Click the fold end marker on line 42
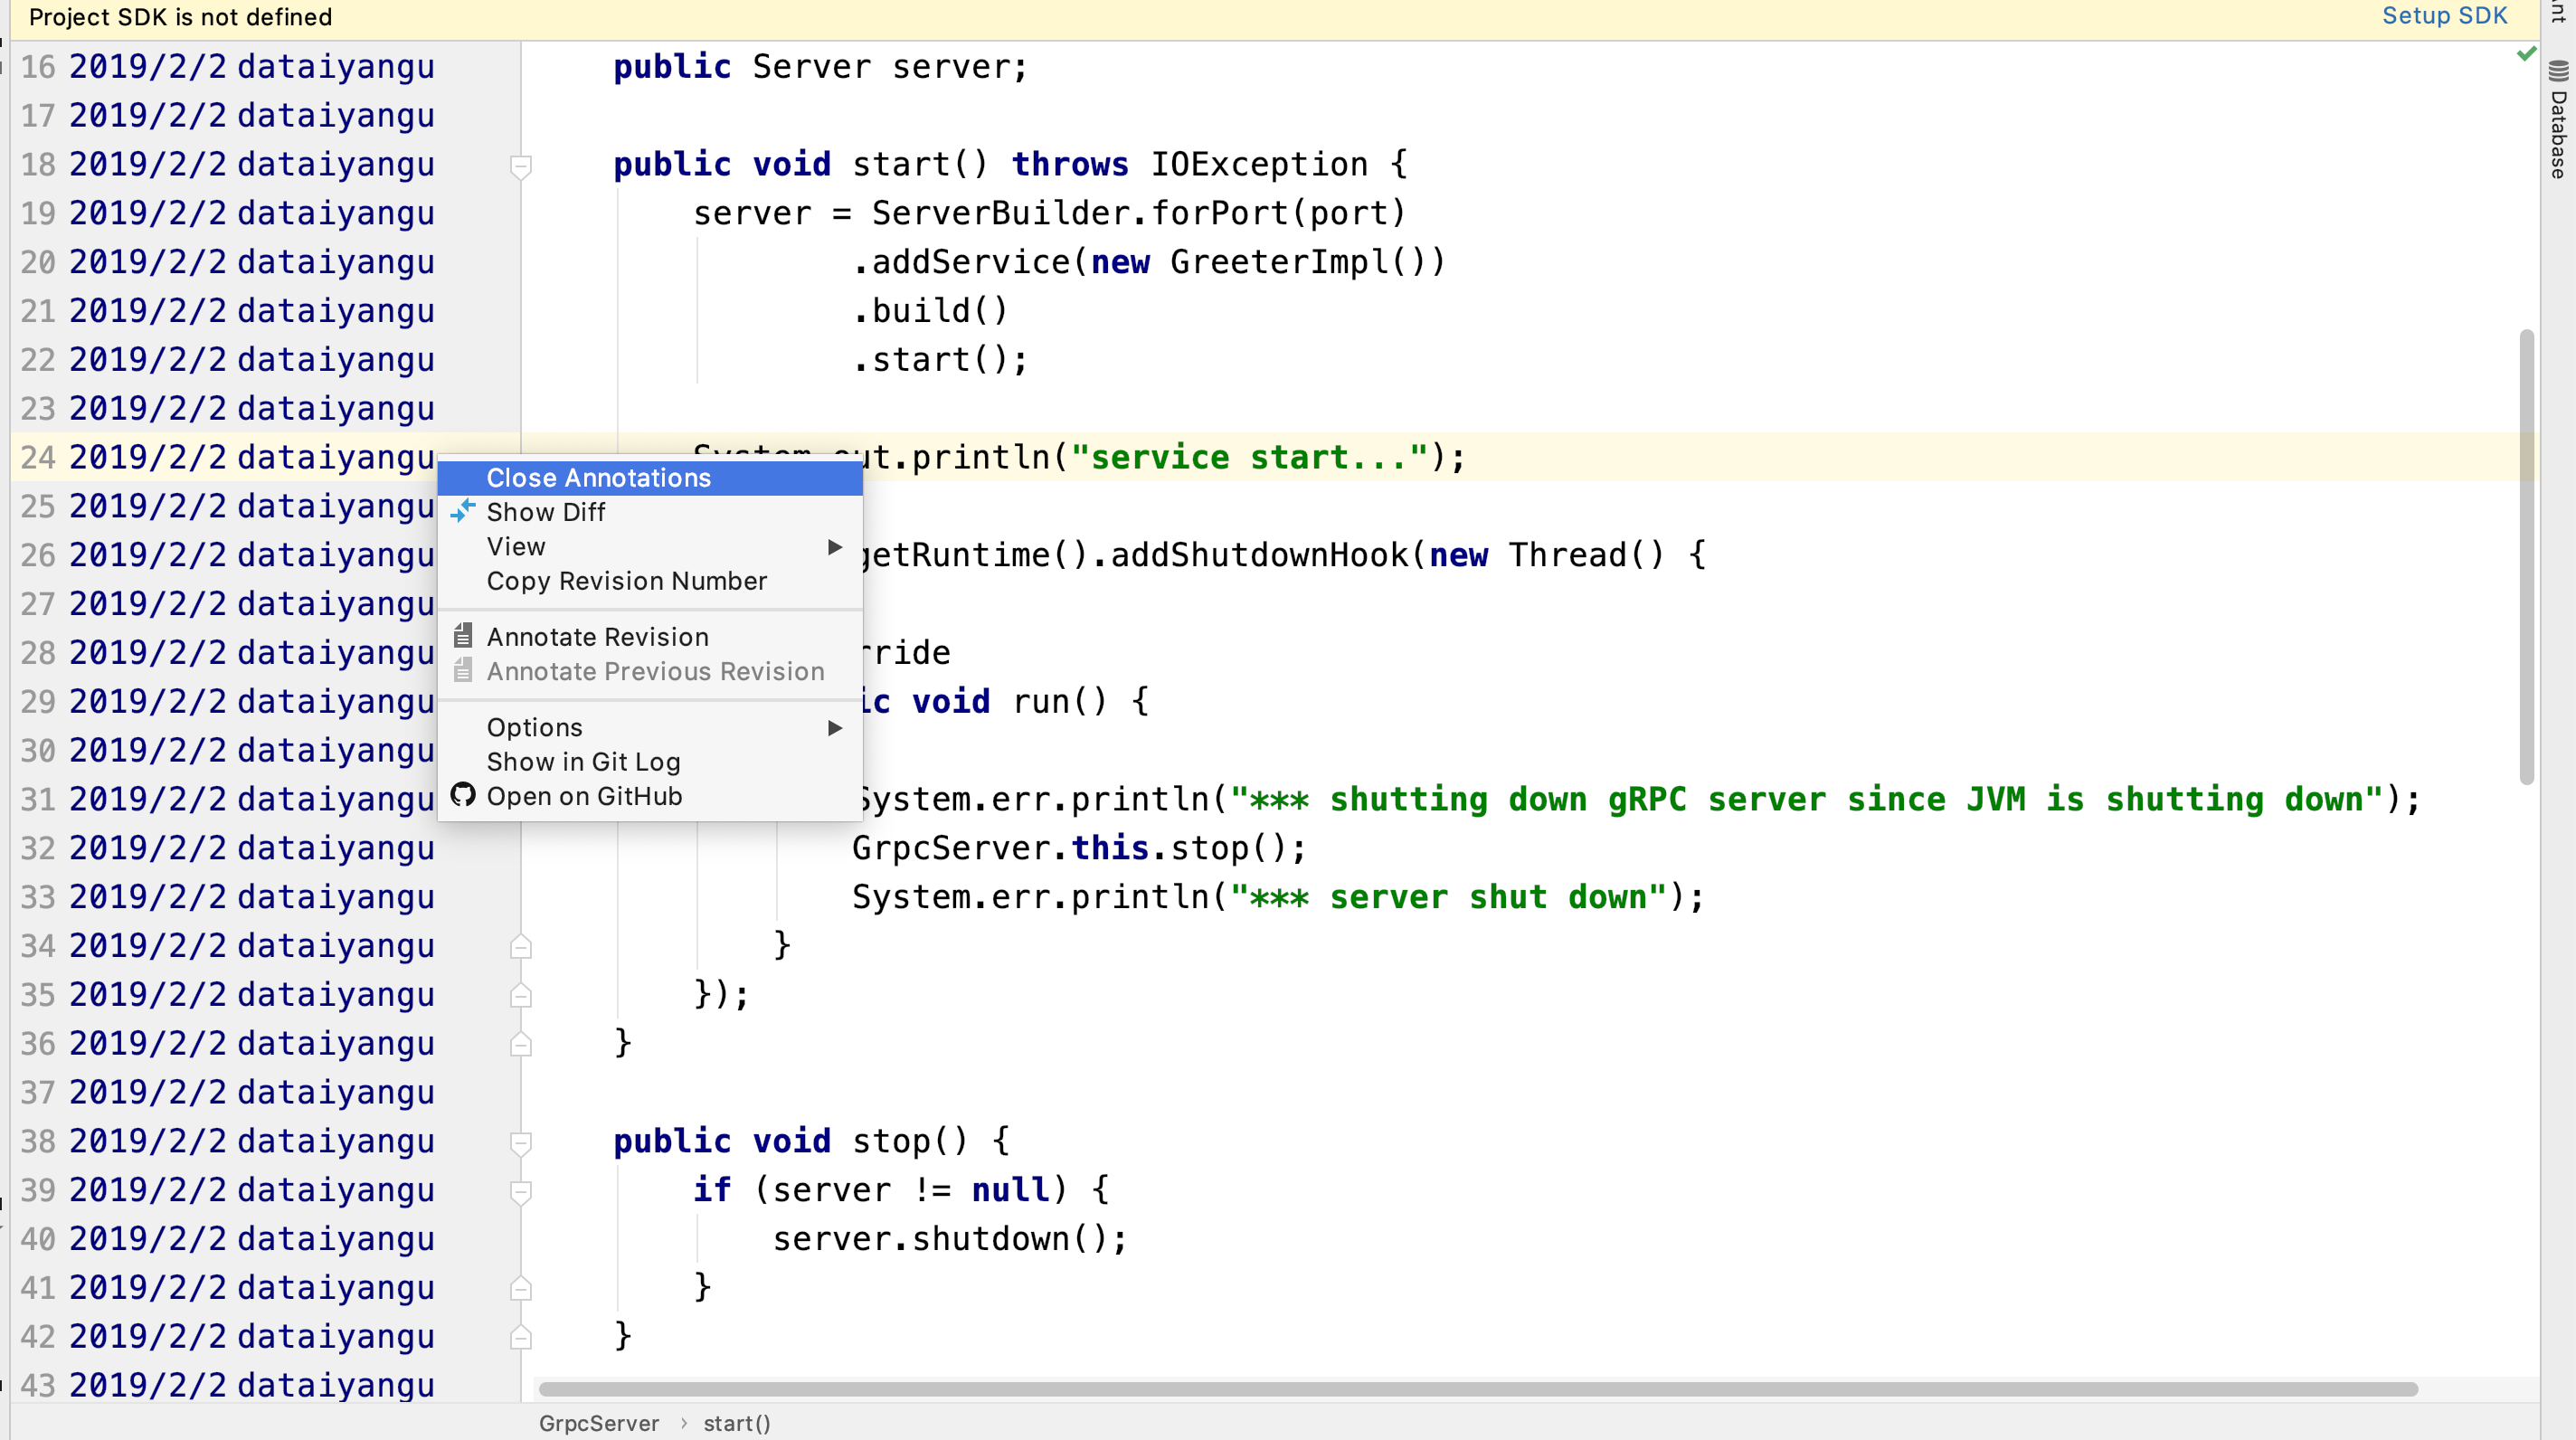 click(x=521, y=1336)
